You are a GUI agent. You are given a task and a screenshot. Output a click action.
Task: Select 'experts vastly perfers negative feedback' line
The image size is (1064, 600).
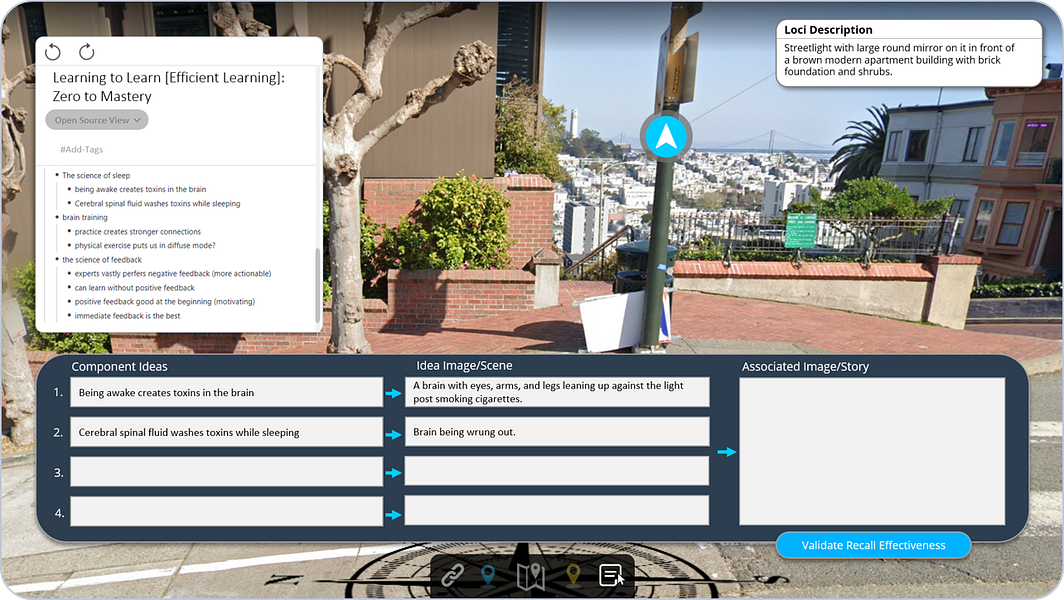click(173, 274)
